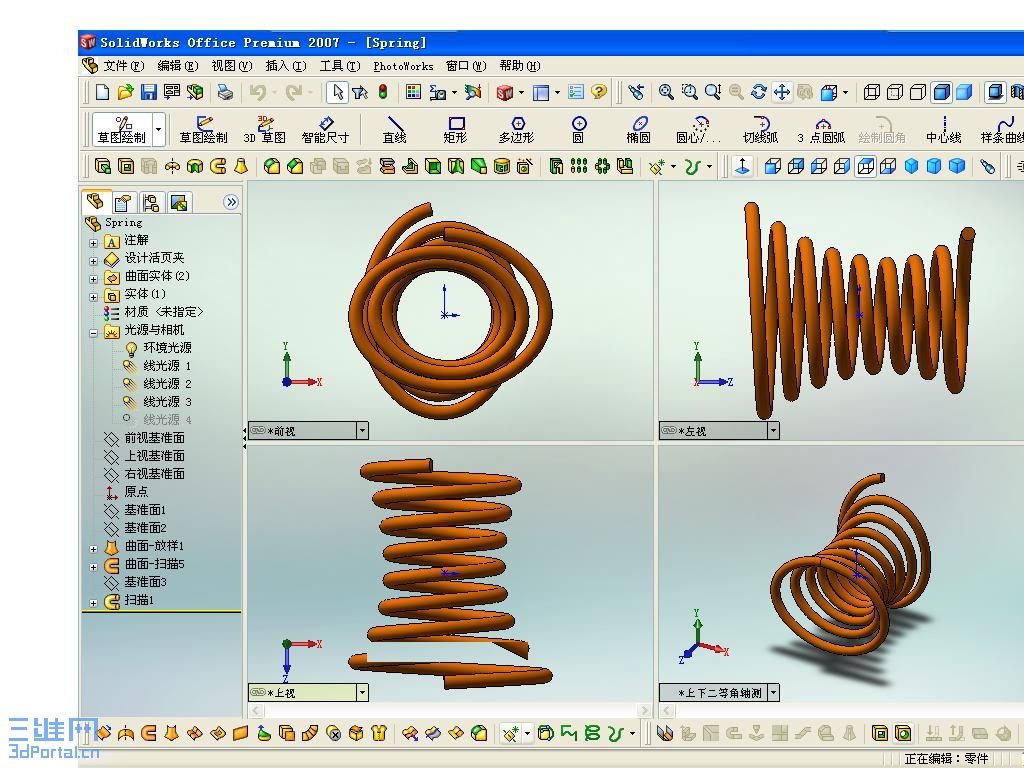The image size is (1024, 768).
Task: Open the 文件(F) menu
Action: click(x=123, y=66)
